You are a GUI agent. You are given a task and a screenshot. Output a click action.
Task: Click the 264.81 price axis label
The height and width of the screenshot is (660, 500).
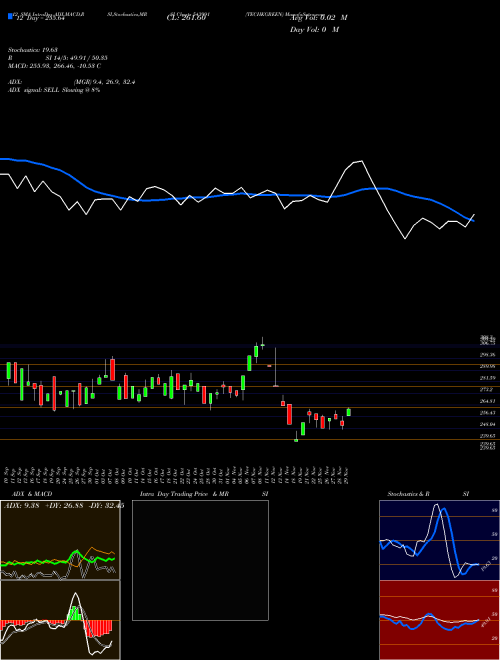pos(487,401)
